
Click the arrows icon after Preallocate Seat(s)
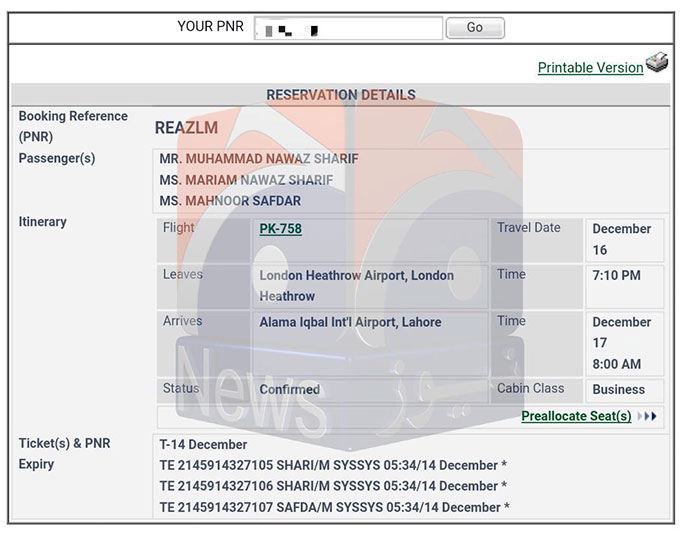coord(647,416)
